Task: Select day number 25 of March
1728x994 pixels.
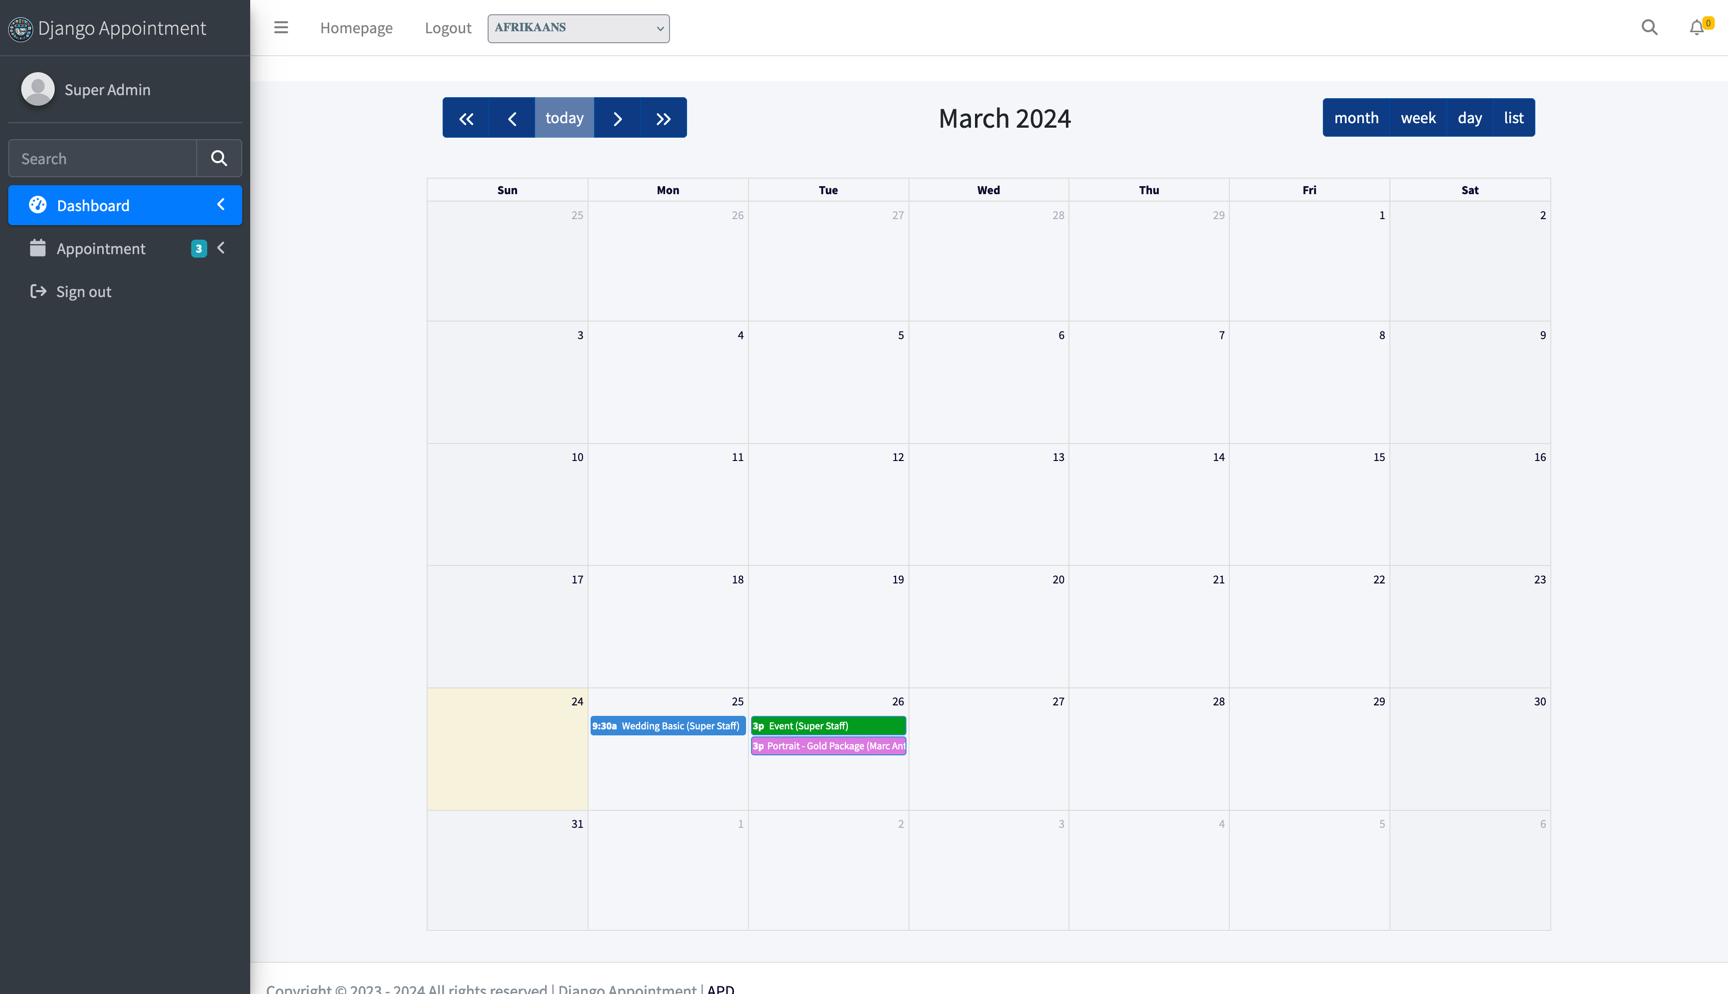Action: click(738, 702)
